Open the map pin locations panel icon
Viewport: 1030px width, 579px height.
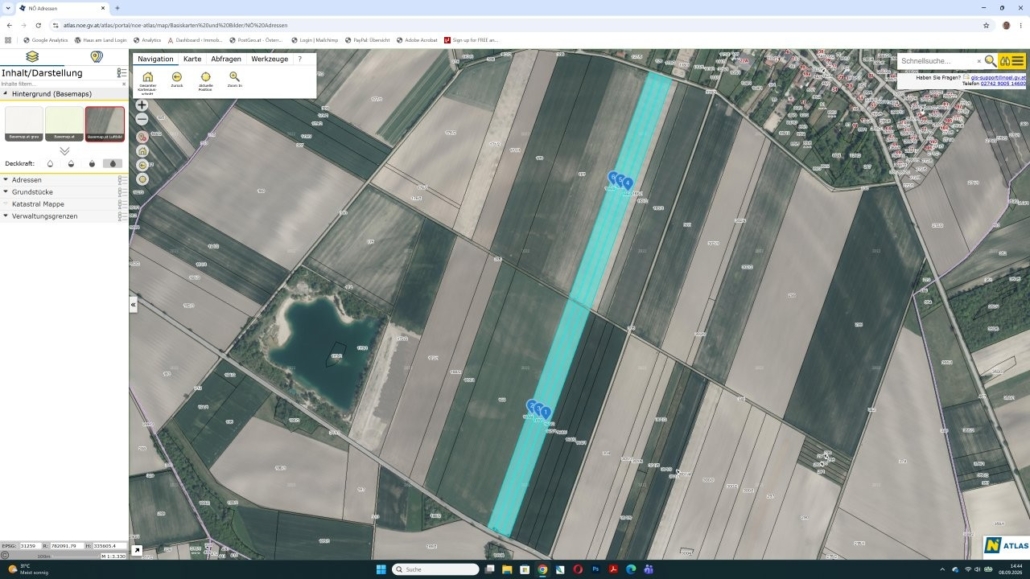(x=96, y=57)
